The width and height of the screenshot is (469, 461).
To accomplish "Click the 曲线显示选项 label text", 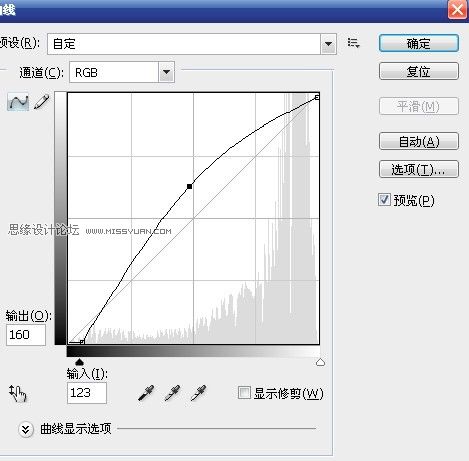I will (x=76, y=429).
